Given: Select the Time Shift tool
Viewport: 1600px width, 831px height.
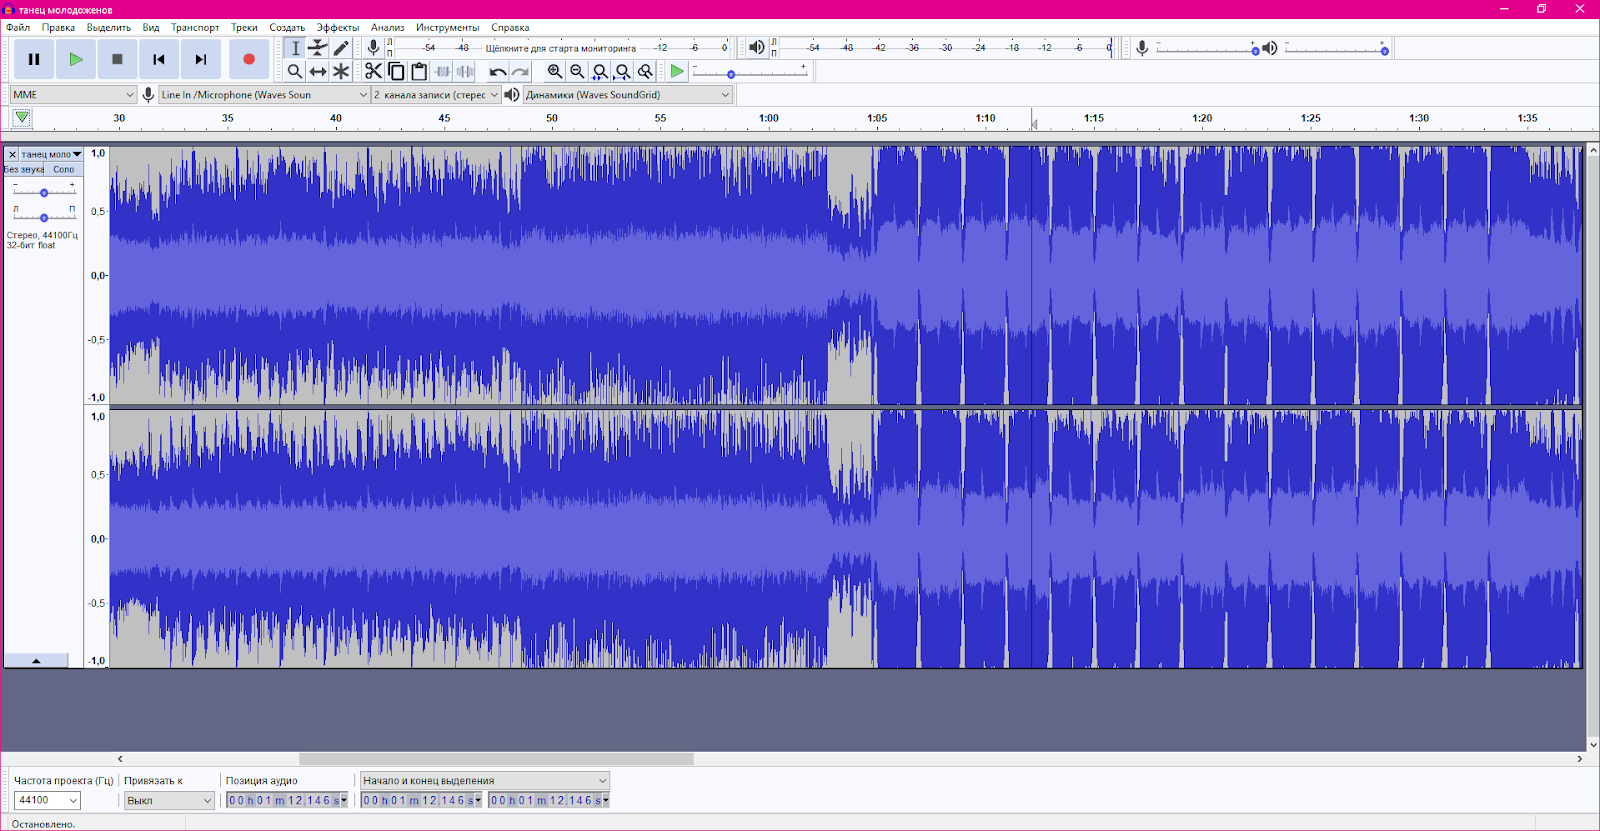Looking at the screenshot, I should tap(318, 71).
